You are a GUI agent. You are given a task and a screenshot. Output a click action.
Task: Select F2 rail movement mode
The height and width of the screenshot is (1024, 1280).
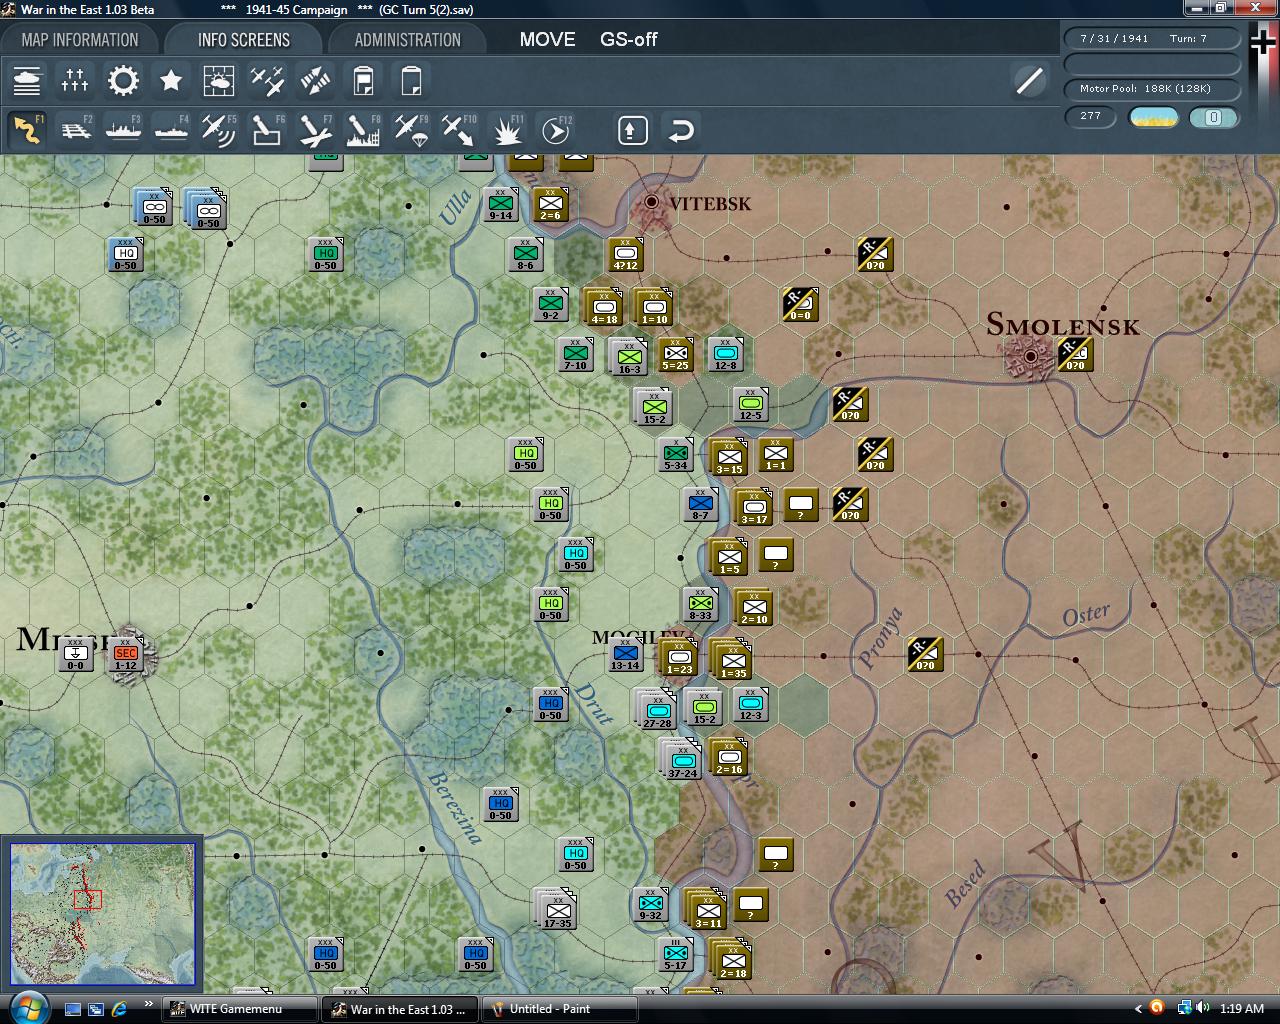tap(75, 130)
